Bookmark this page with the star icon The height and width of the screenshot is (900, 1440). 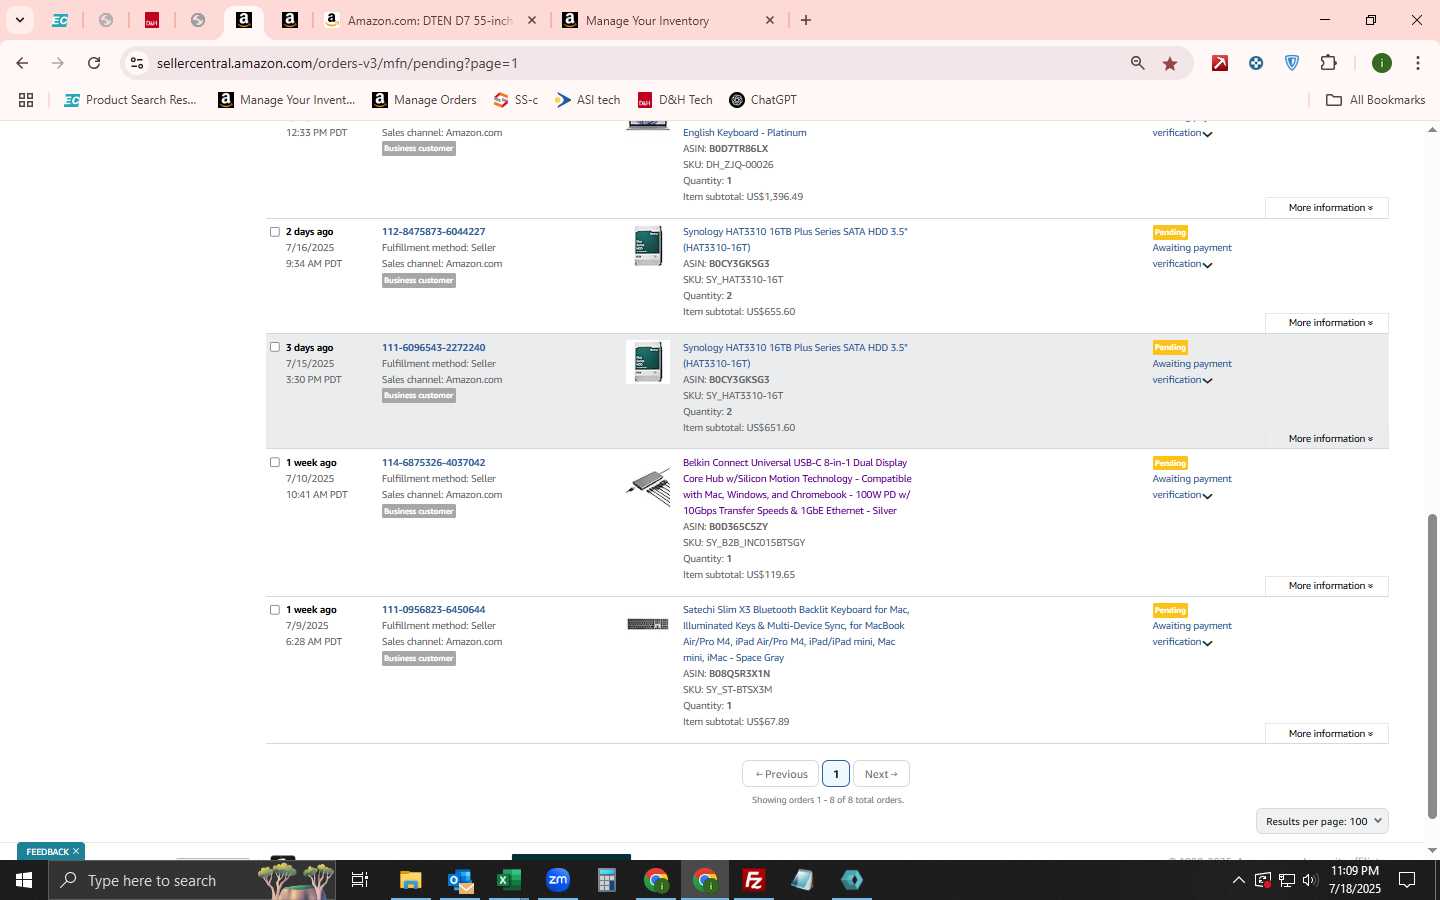[1170, 63]
